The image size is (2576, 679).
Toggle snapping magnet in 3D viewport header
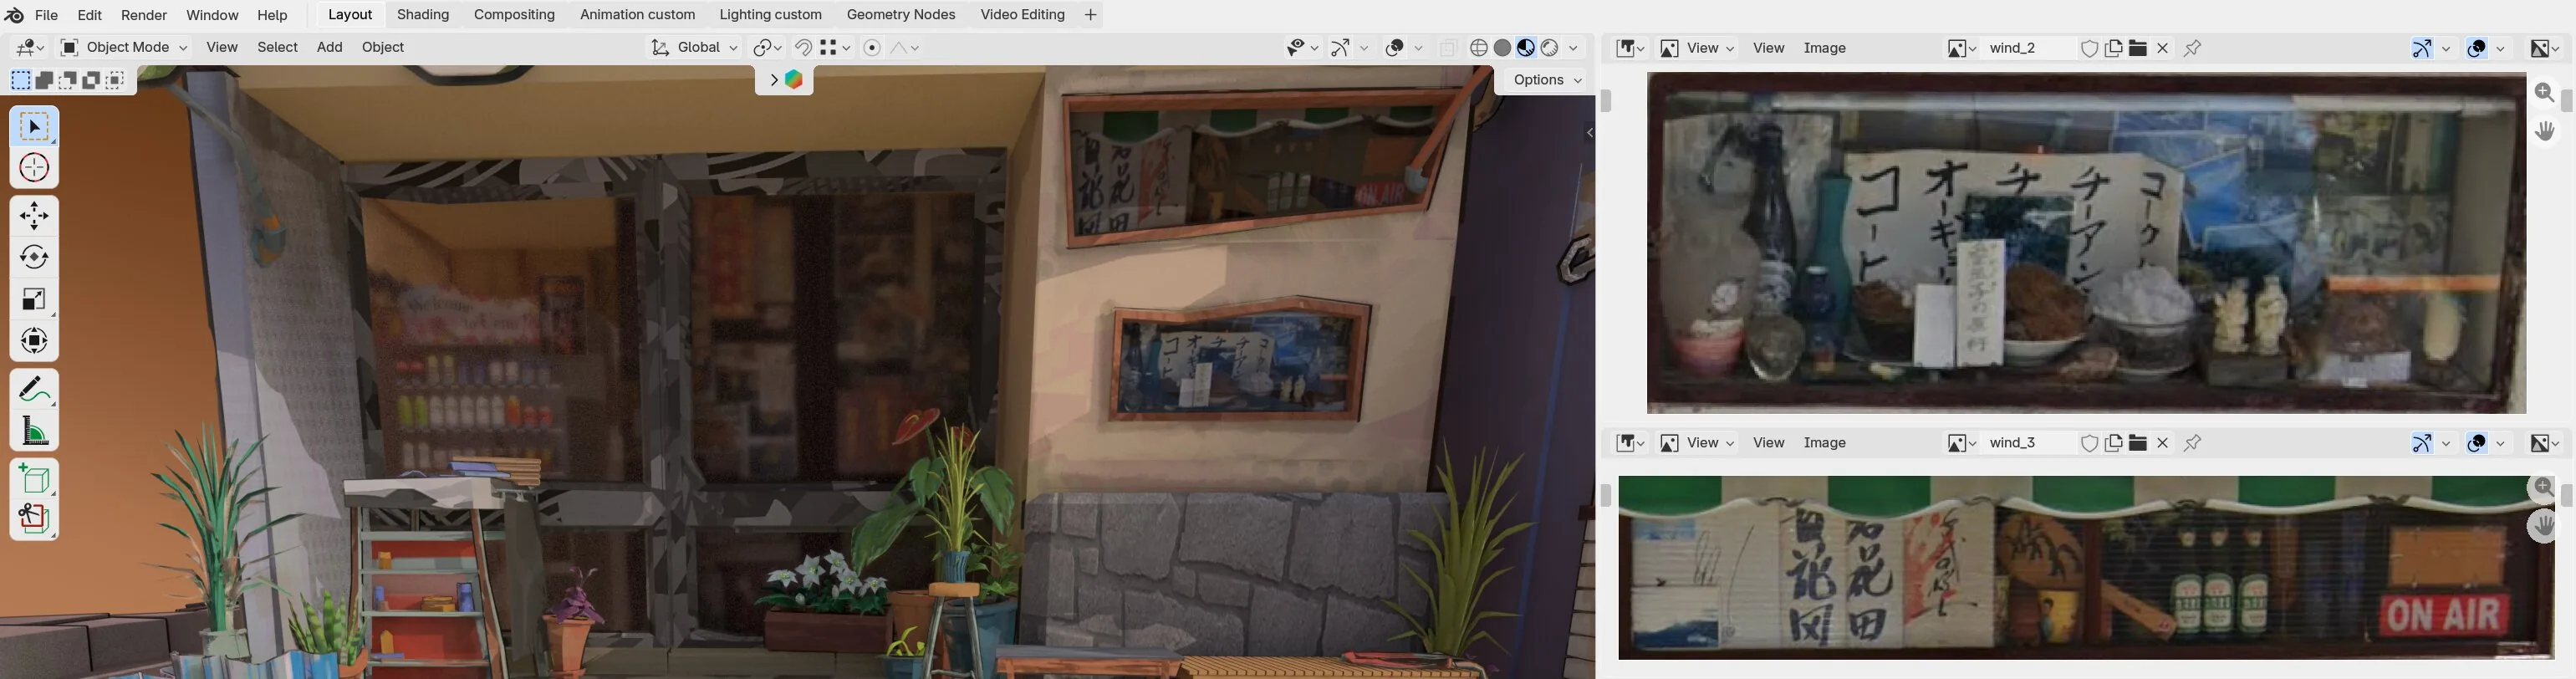(803, 48)
